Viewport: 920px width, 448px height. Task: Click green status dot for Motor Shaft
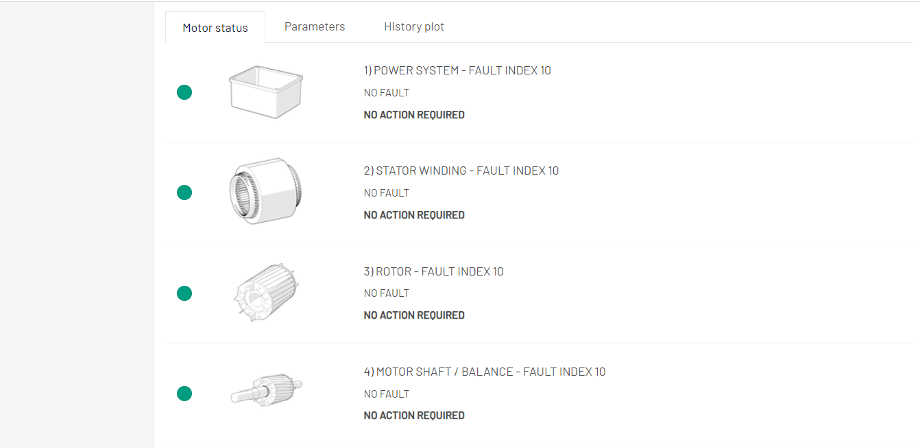(x=184, y=394)
